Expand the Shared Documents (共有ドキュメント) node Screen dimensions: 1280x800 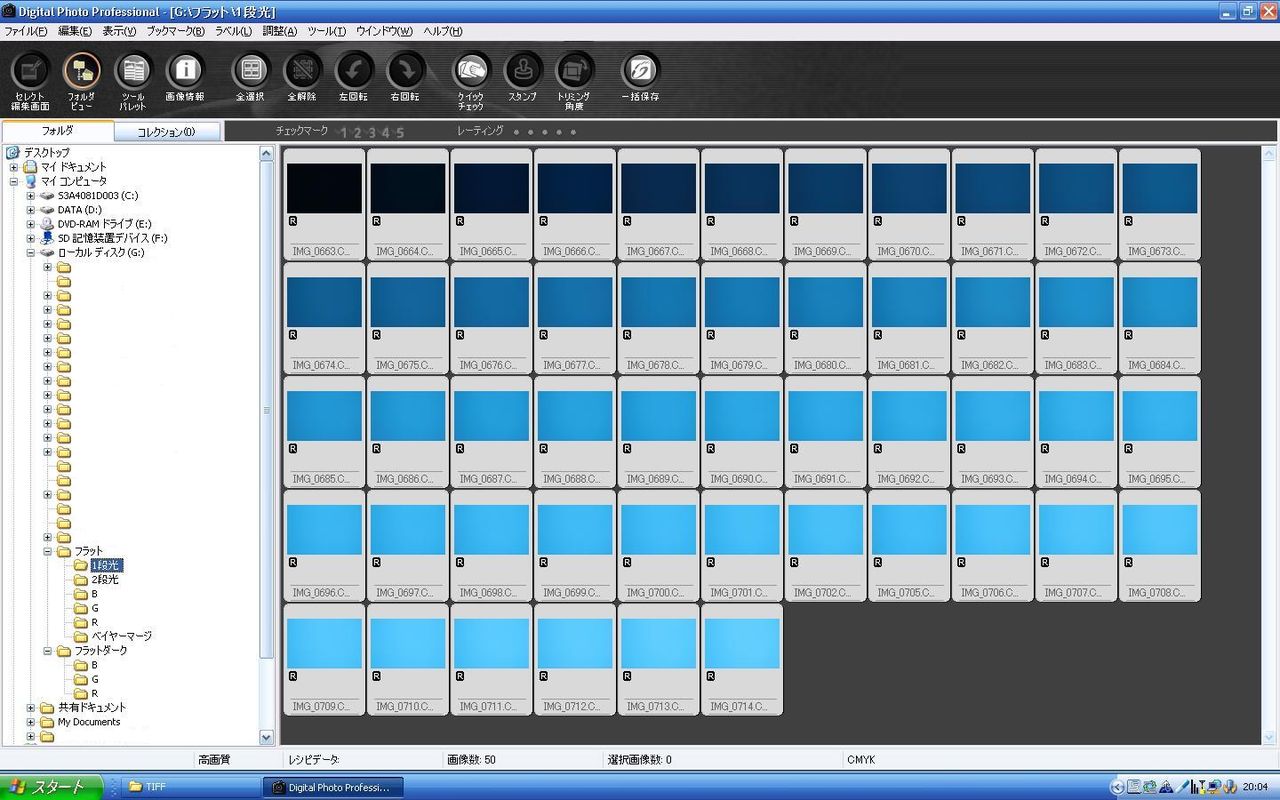pyautogui.click(x=31, y=708)
